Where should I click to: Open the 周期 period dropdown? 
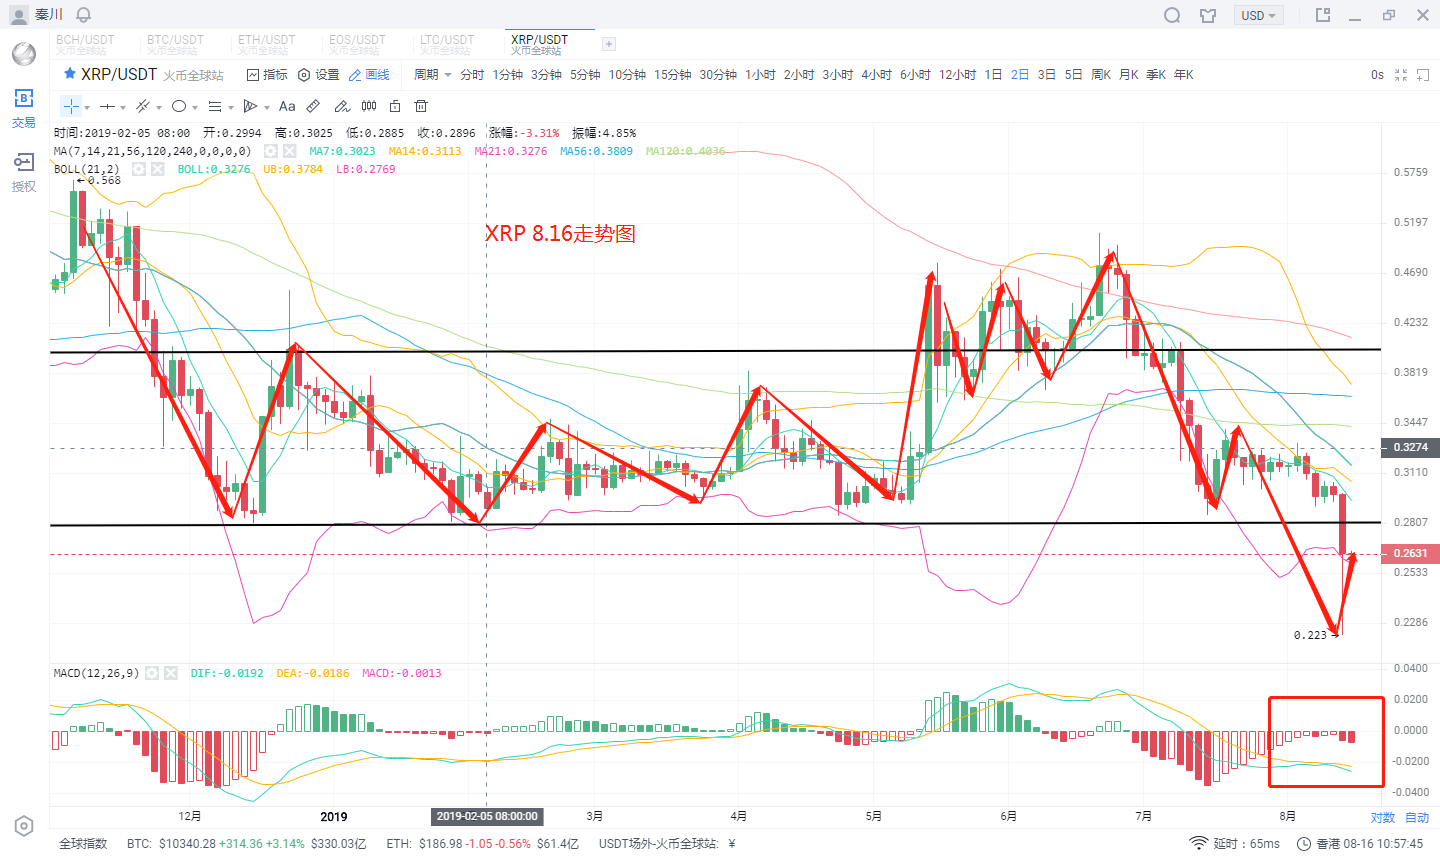click(433, 75)
